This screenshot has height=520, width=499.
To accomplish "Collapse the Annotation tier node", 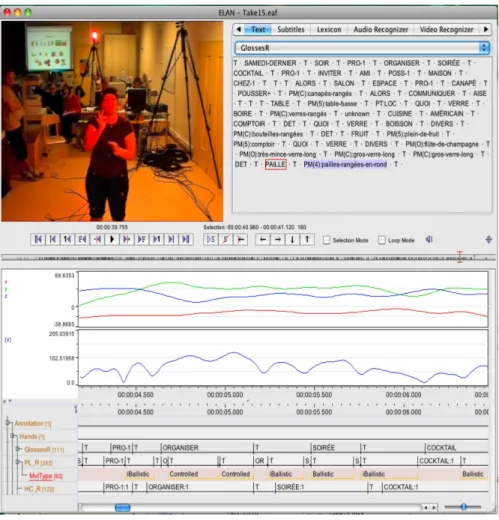I will coord(8,423).
